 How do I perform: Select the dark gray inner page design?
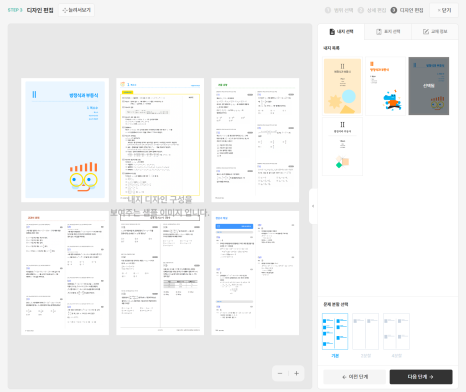coord(429,86)
